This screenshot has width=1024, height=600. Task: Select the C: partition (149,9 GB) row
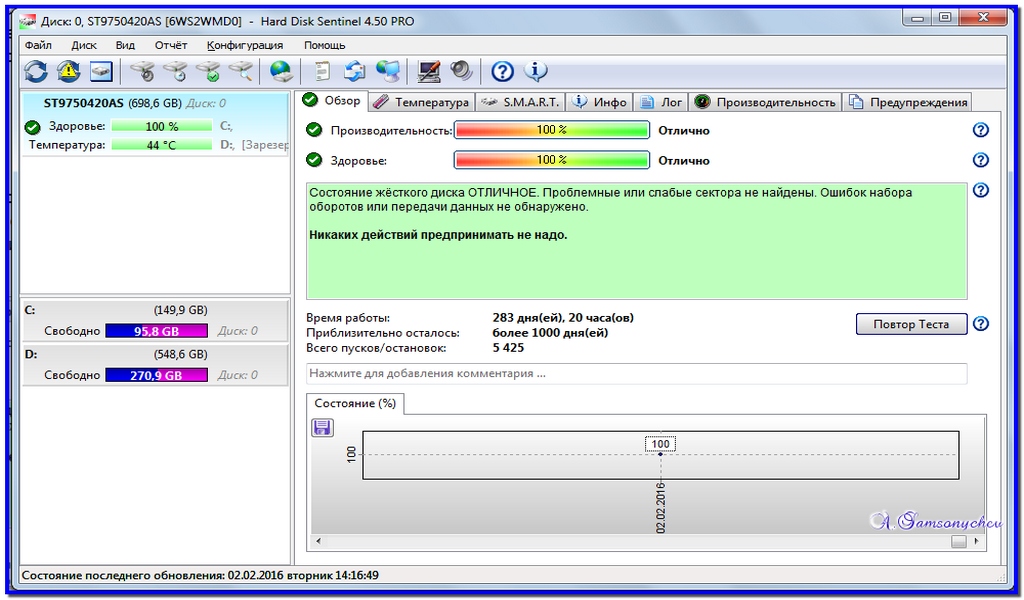pyautogui.click(x=155, y=321)
